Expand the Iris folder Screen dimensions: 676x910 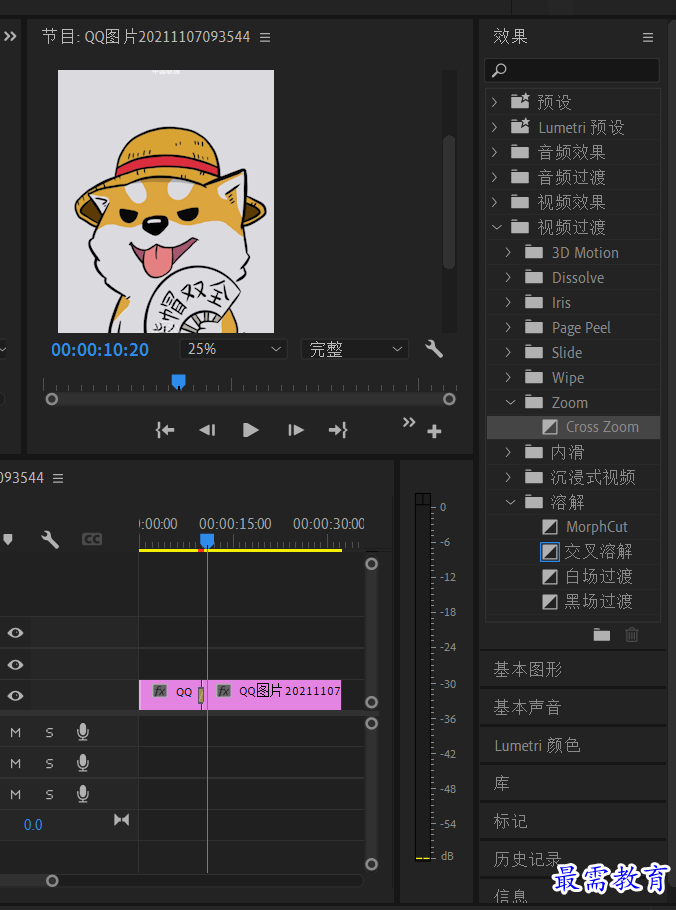[508, 302]
